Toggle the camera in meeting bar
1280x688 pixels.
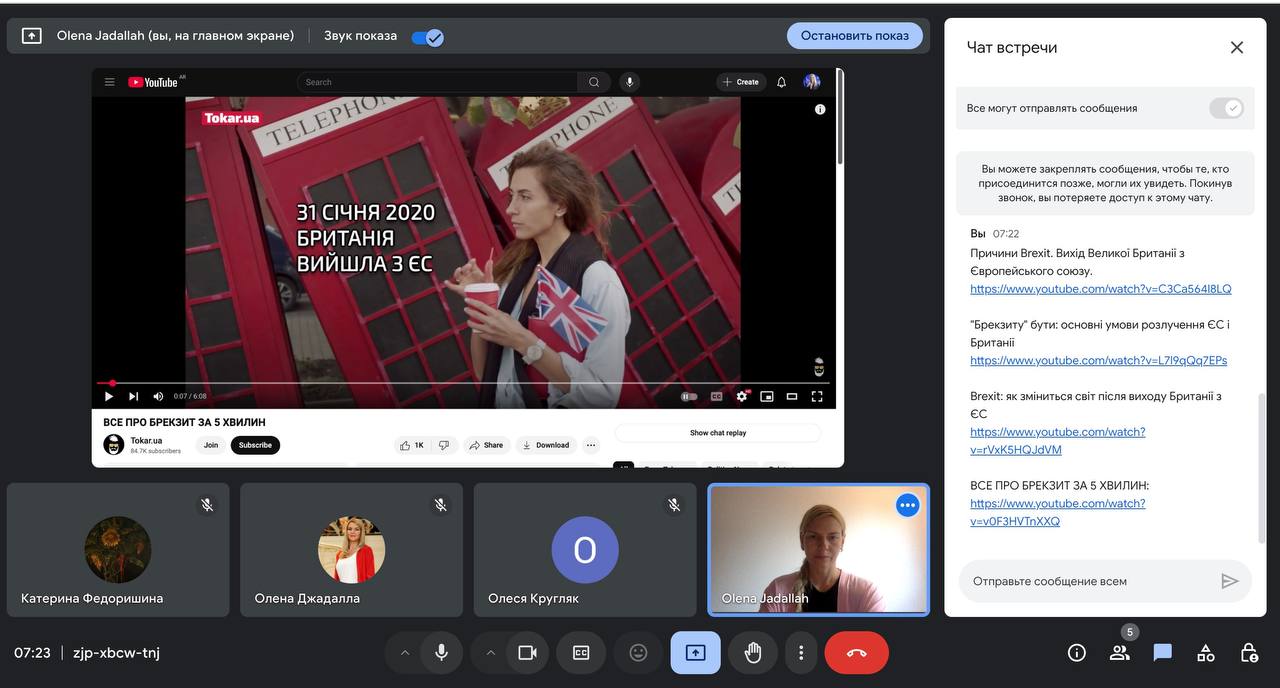click(x=527, y=653)
